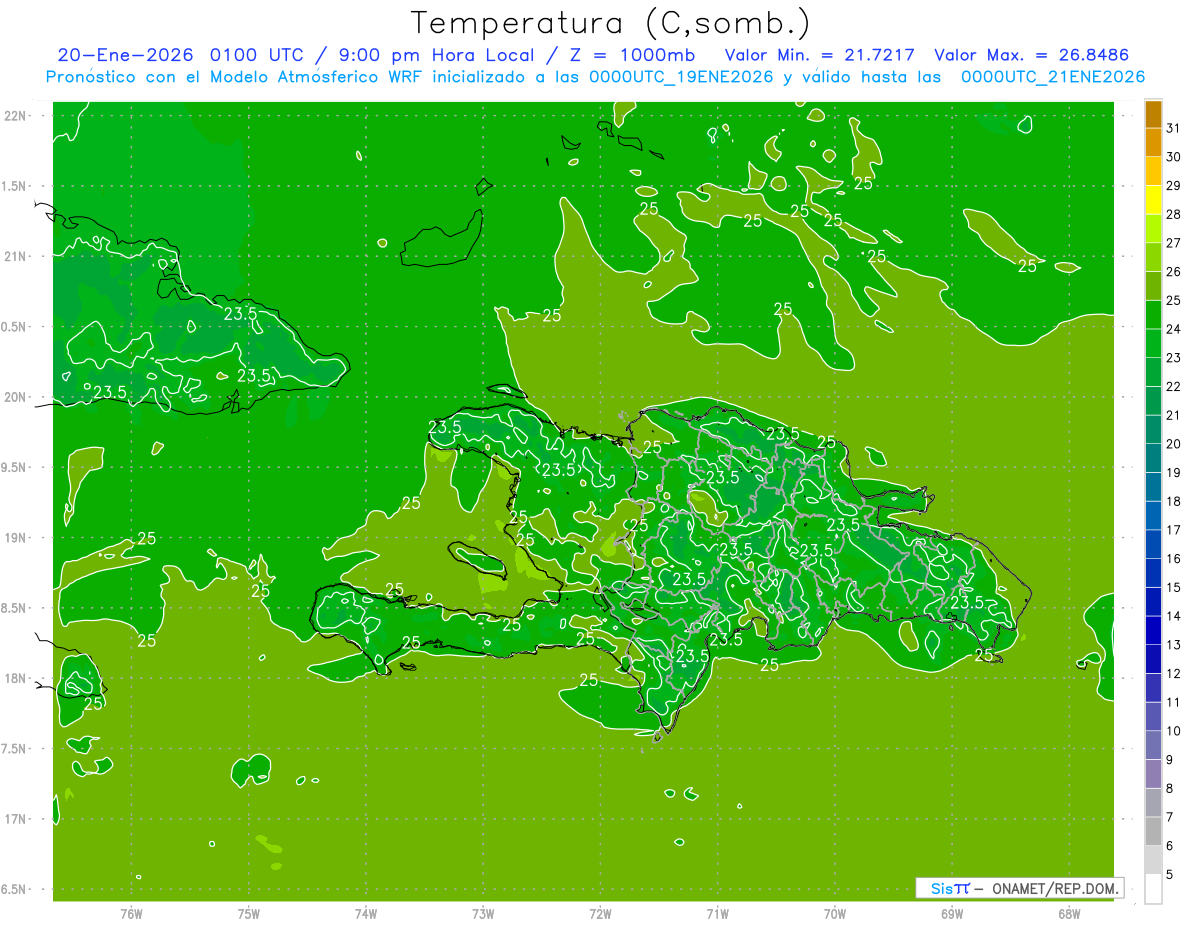Click the "Sisπ – ONAMET/REP.DOM." credit label
This screenshot has width=1200, height=927.
click(x=1020, y=888)
